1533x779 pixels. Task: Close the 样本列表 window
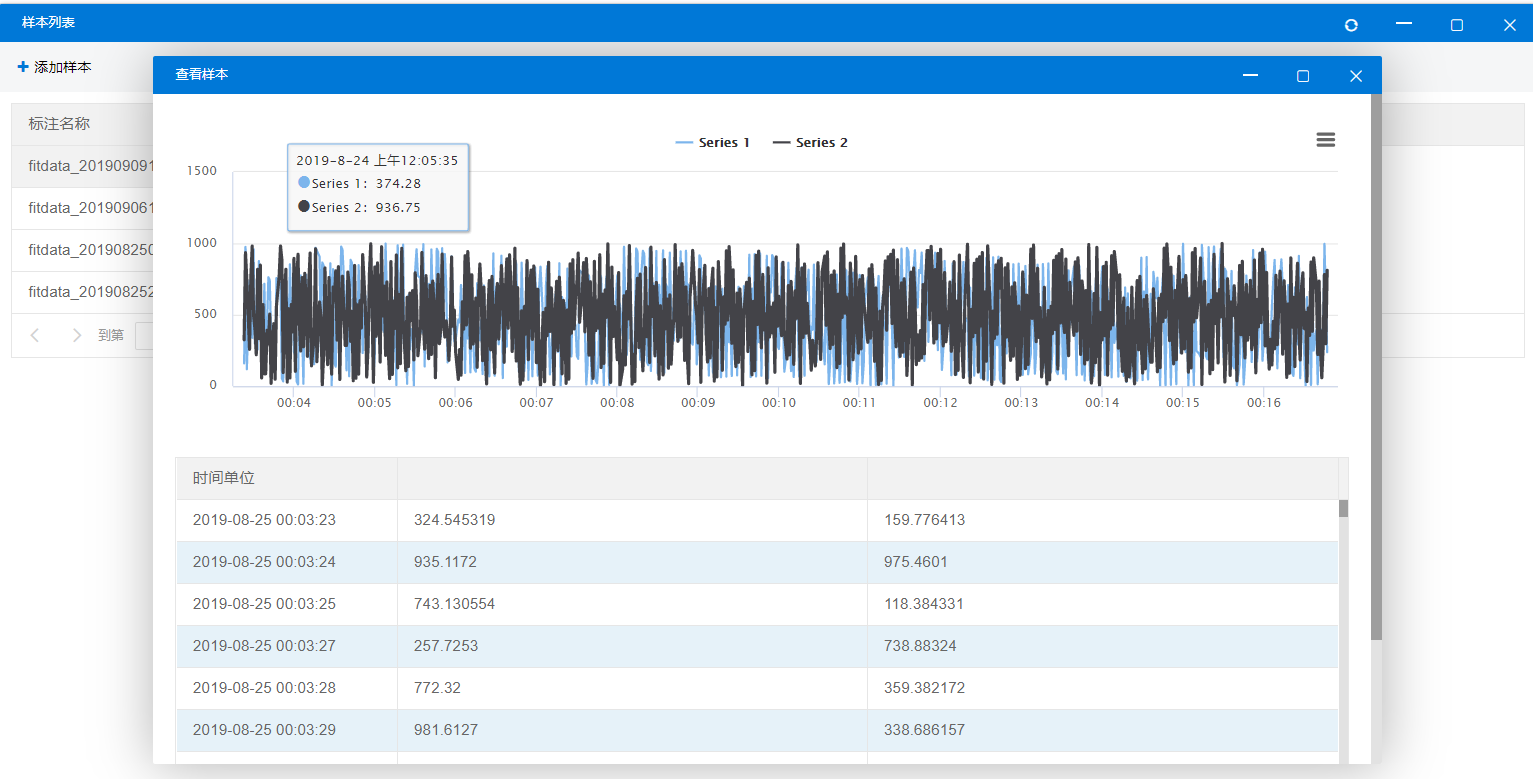point(1510,25)
